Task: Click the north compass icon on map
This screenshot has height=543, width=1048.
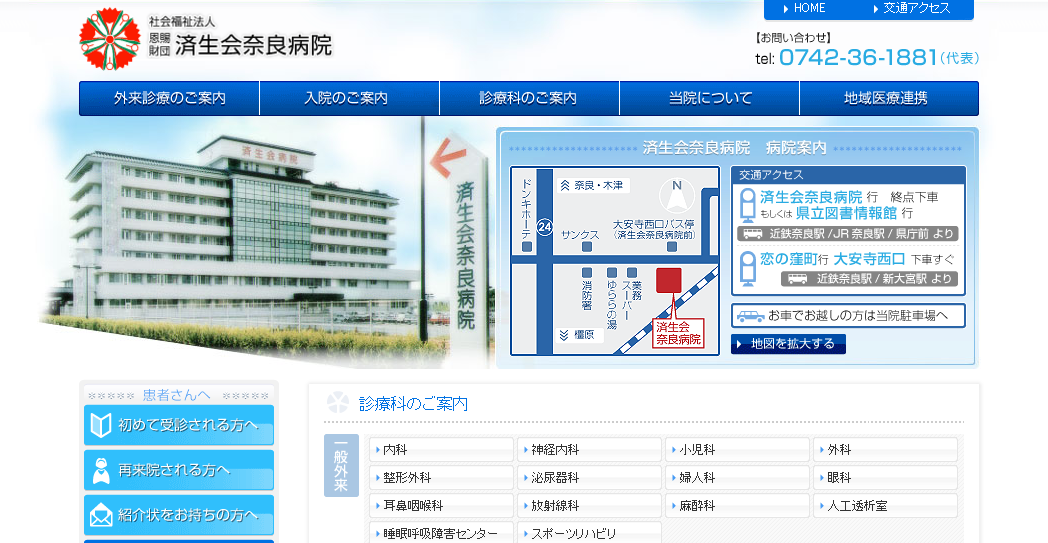Action: coord(676,196)
